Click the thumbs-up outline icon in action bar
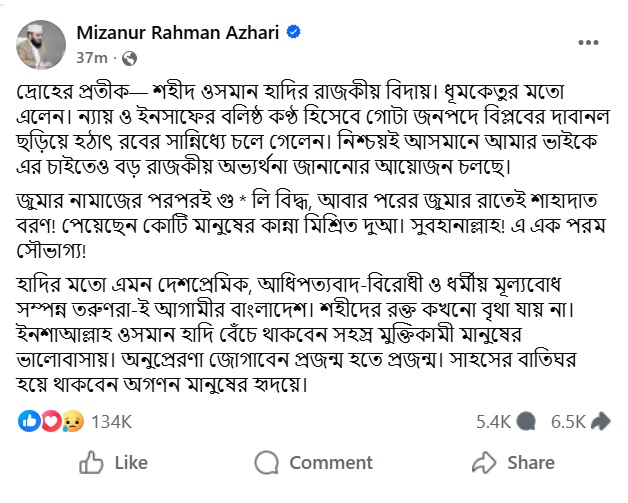 90,463
